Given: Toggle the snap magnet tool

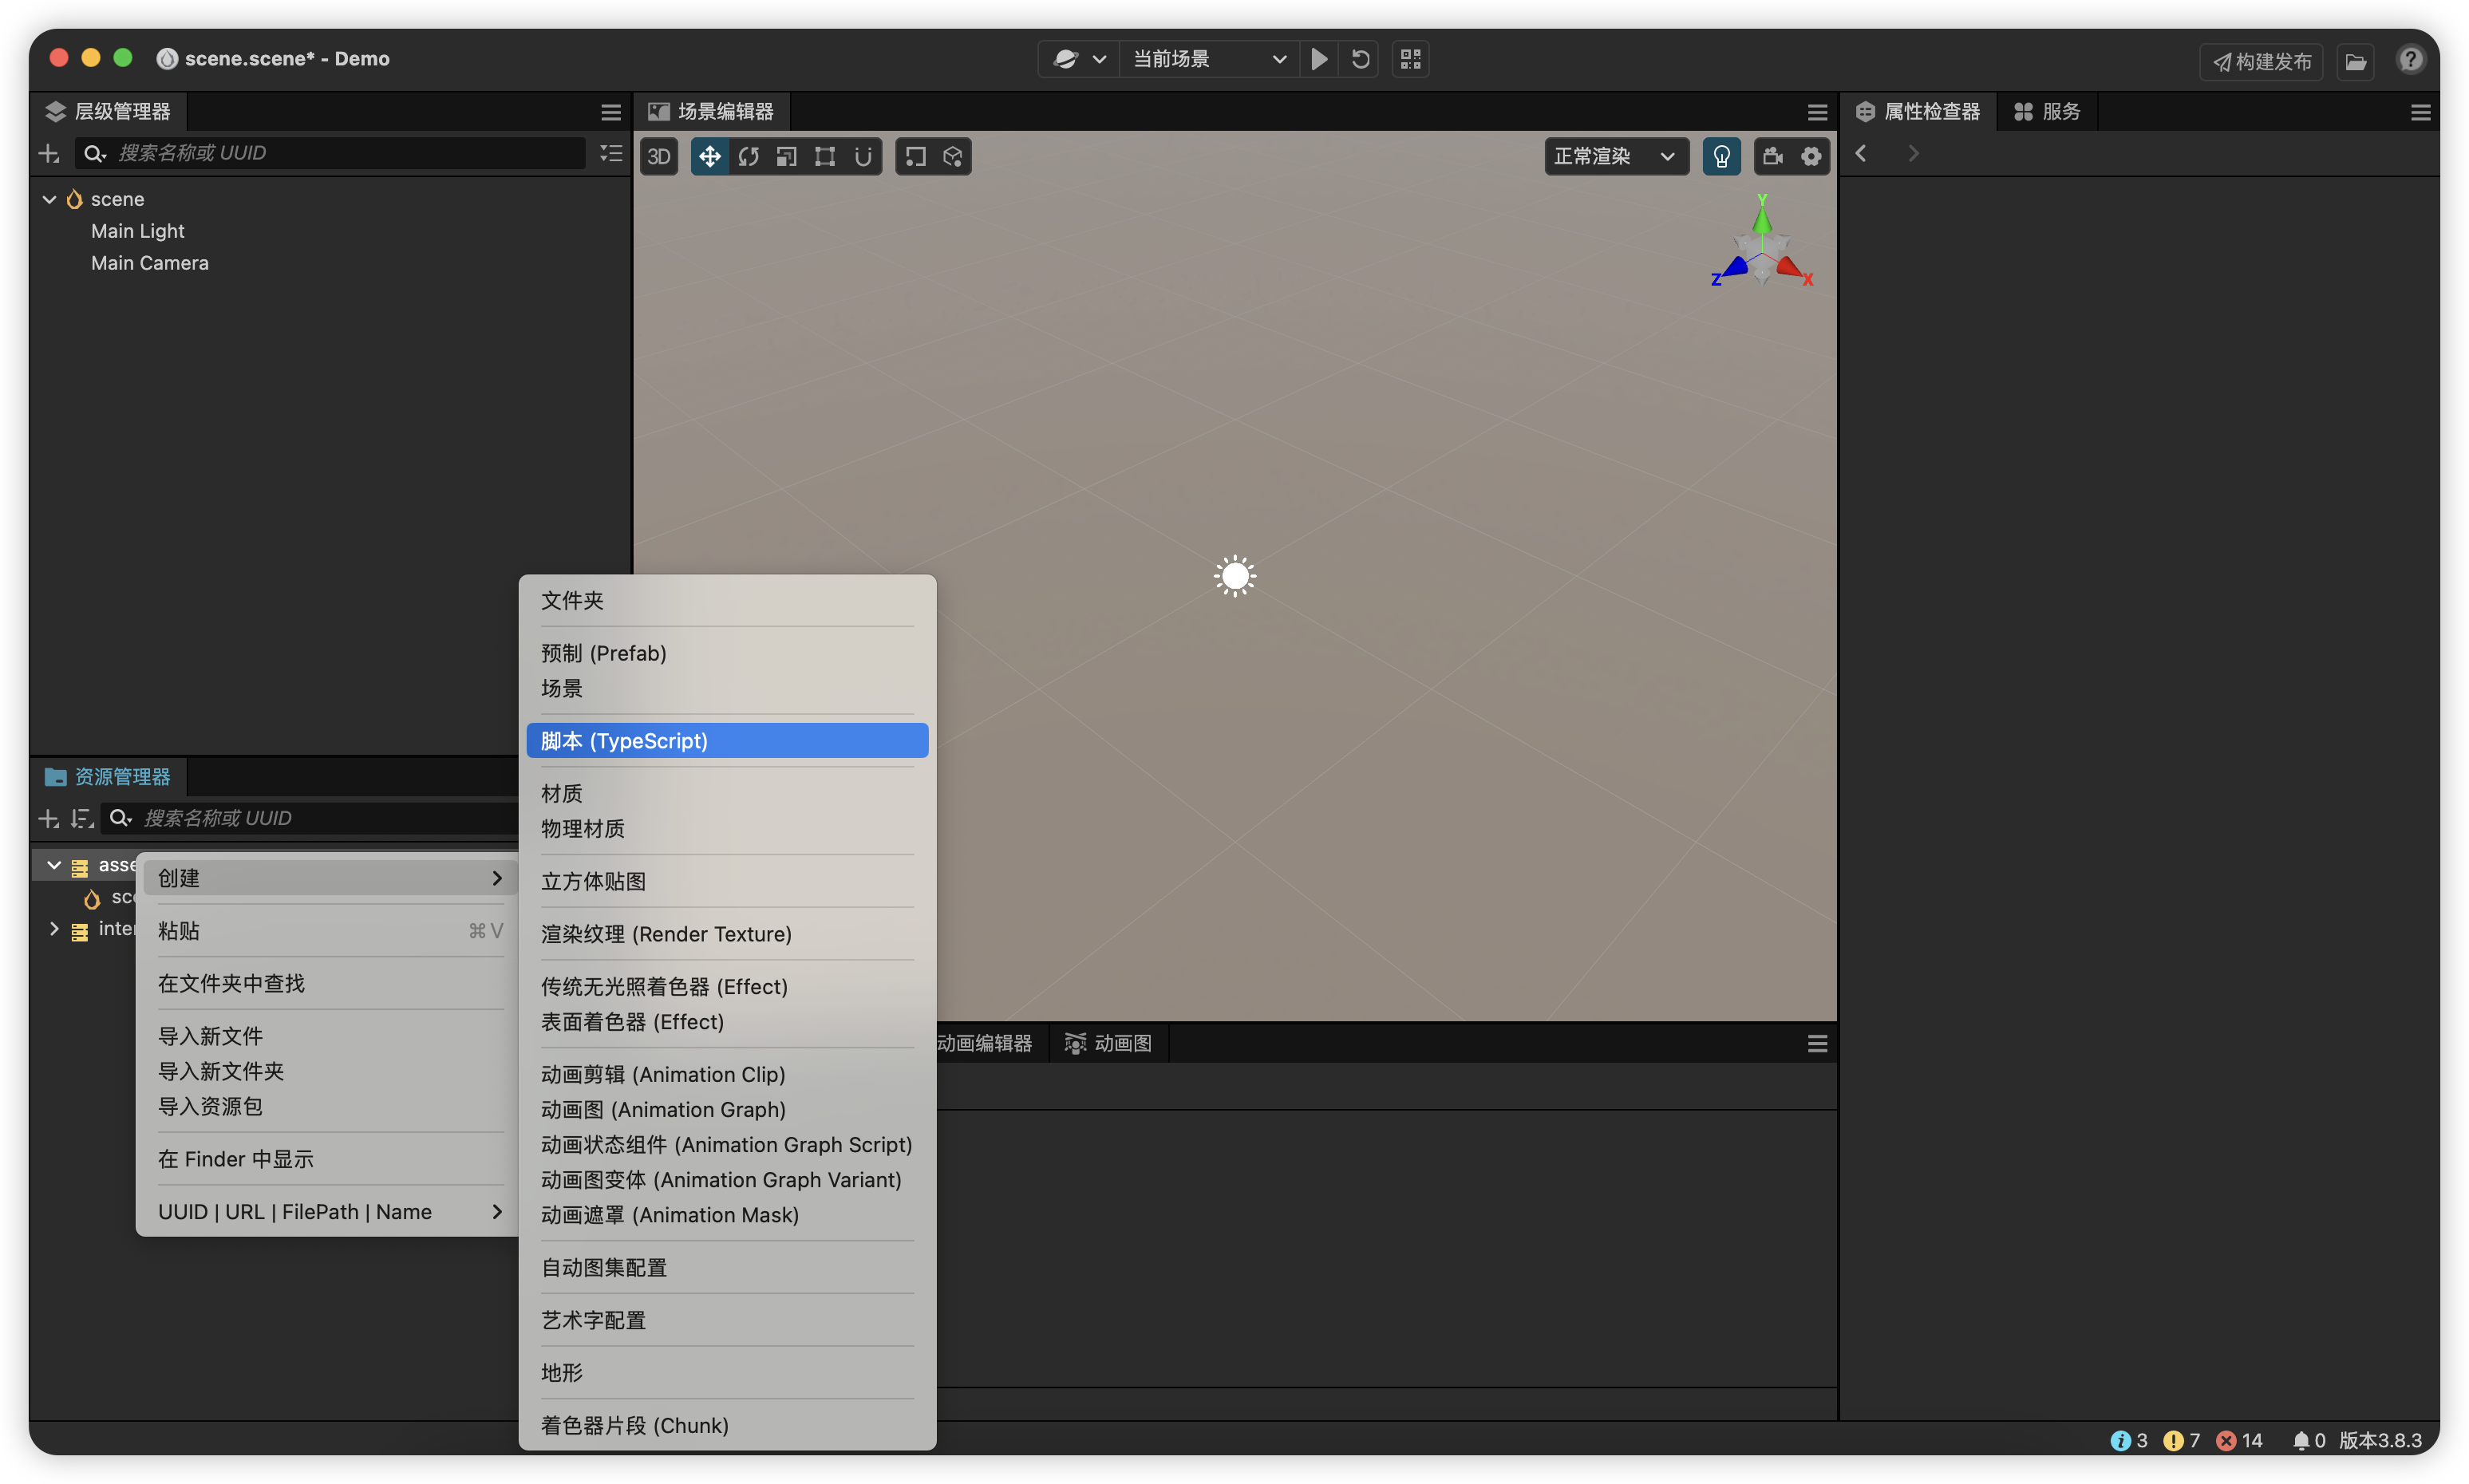Looking at the screenshot, I should pos(862,156).
